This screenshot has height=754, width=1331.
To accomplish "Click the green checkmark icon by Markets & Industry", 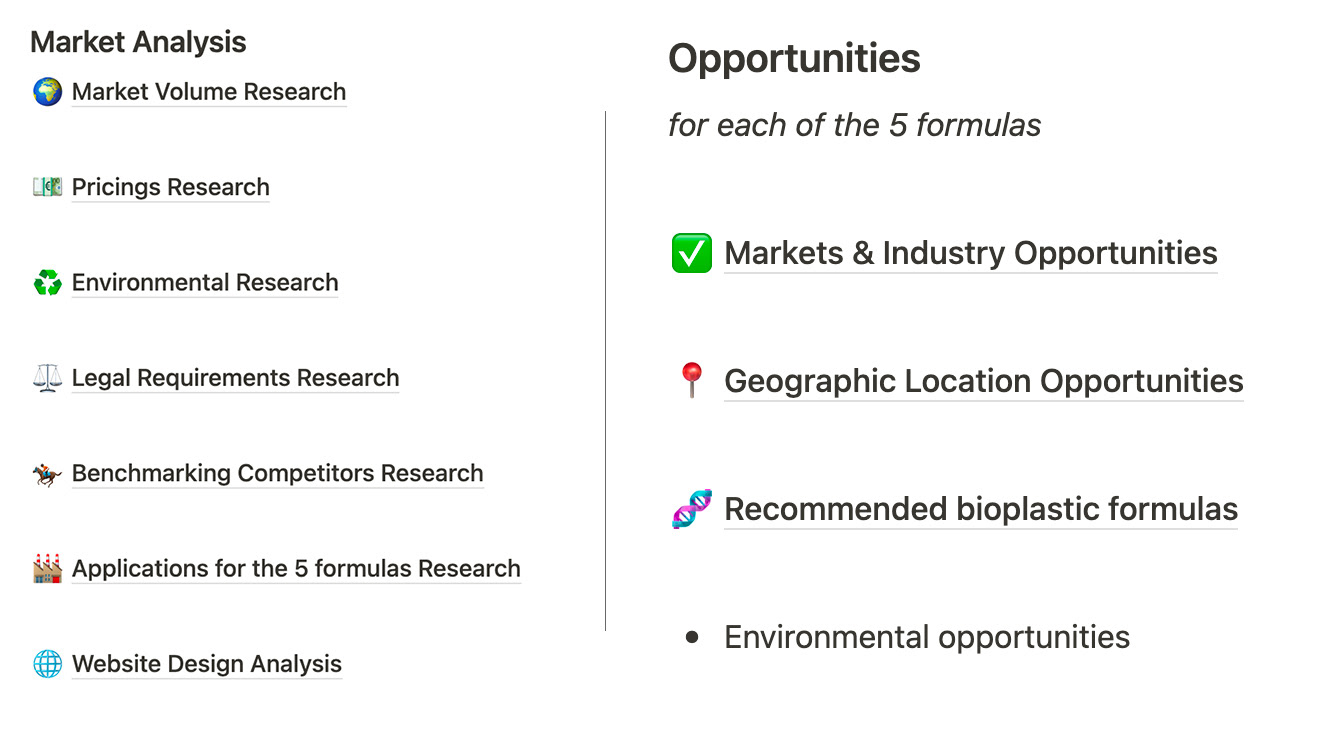I will (x=691, y=253).
